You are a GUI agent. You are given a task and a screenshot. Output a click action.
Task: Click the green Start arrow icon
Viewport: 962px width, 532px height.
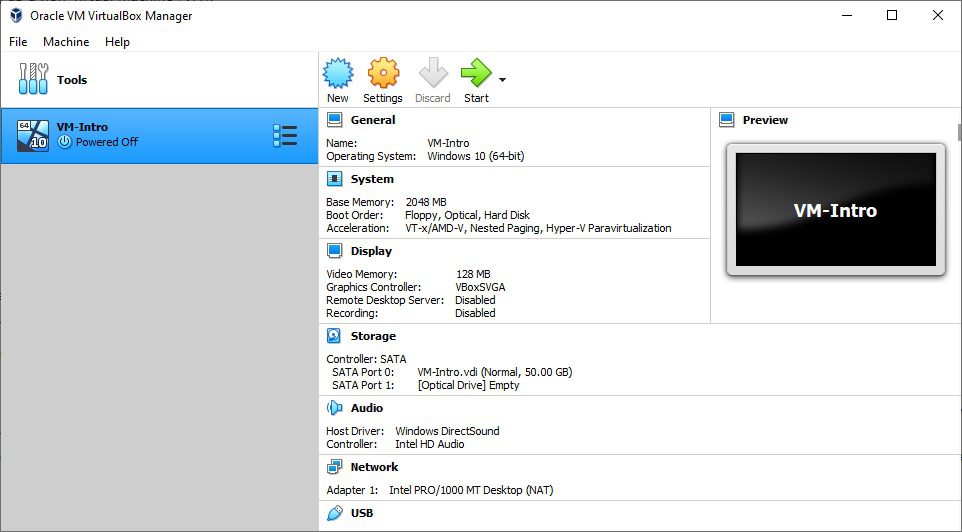tap(475, 73)
